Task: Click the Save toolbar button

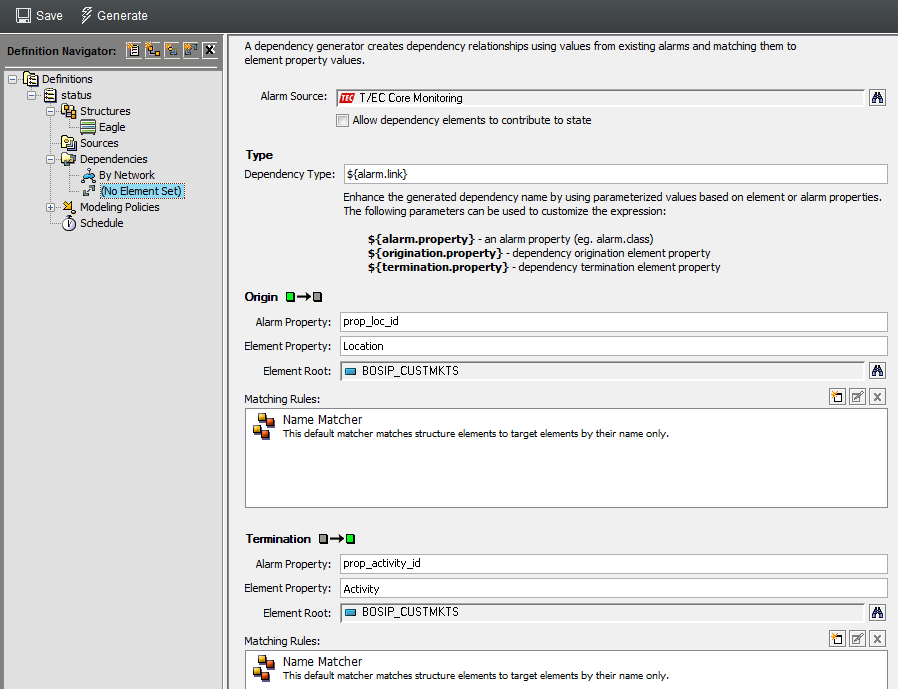Action: pyautogui.click(x=39, y=15)
